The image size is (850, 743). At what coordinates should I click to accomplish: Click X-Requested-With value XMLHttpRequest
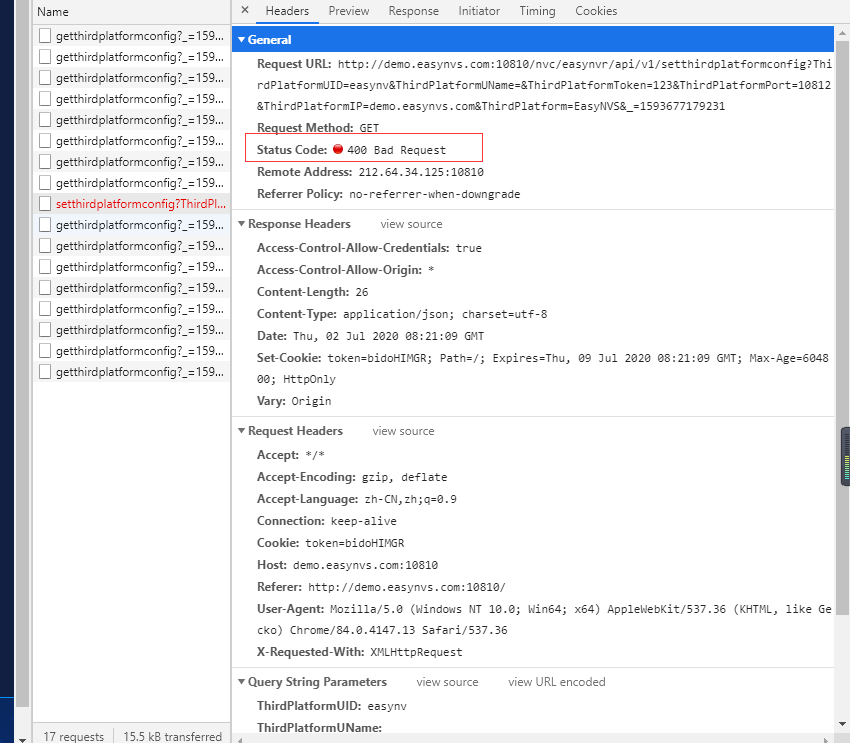[x=416, y=652]
